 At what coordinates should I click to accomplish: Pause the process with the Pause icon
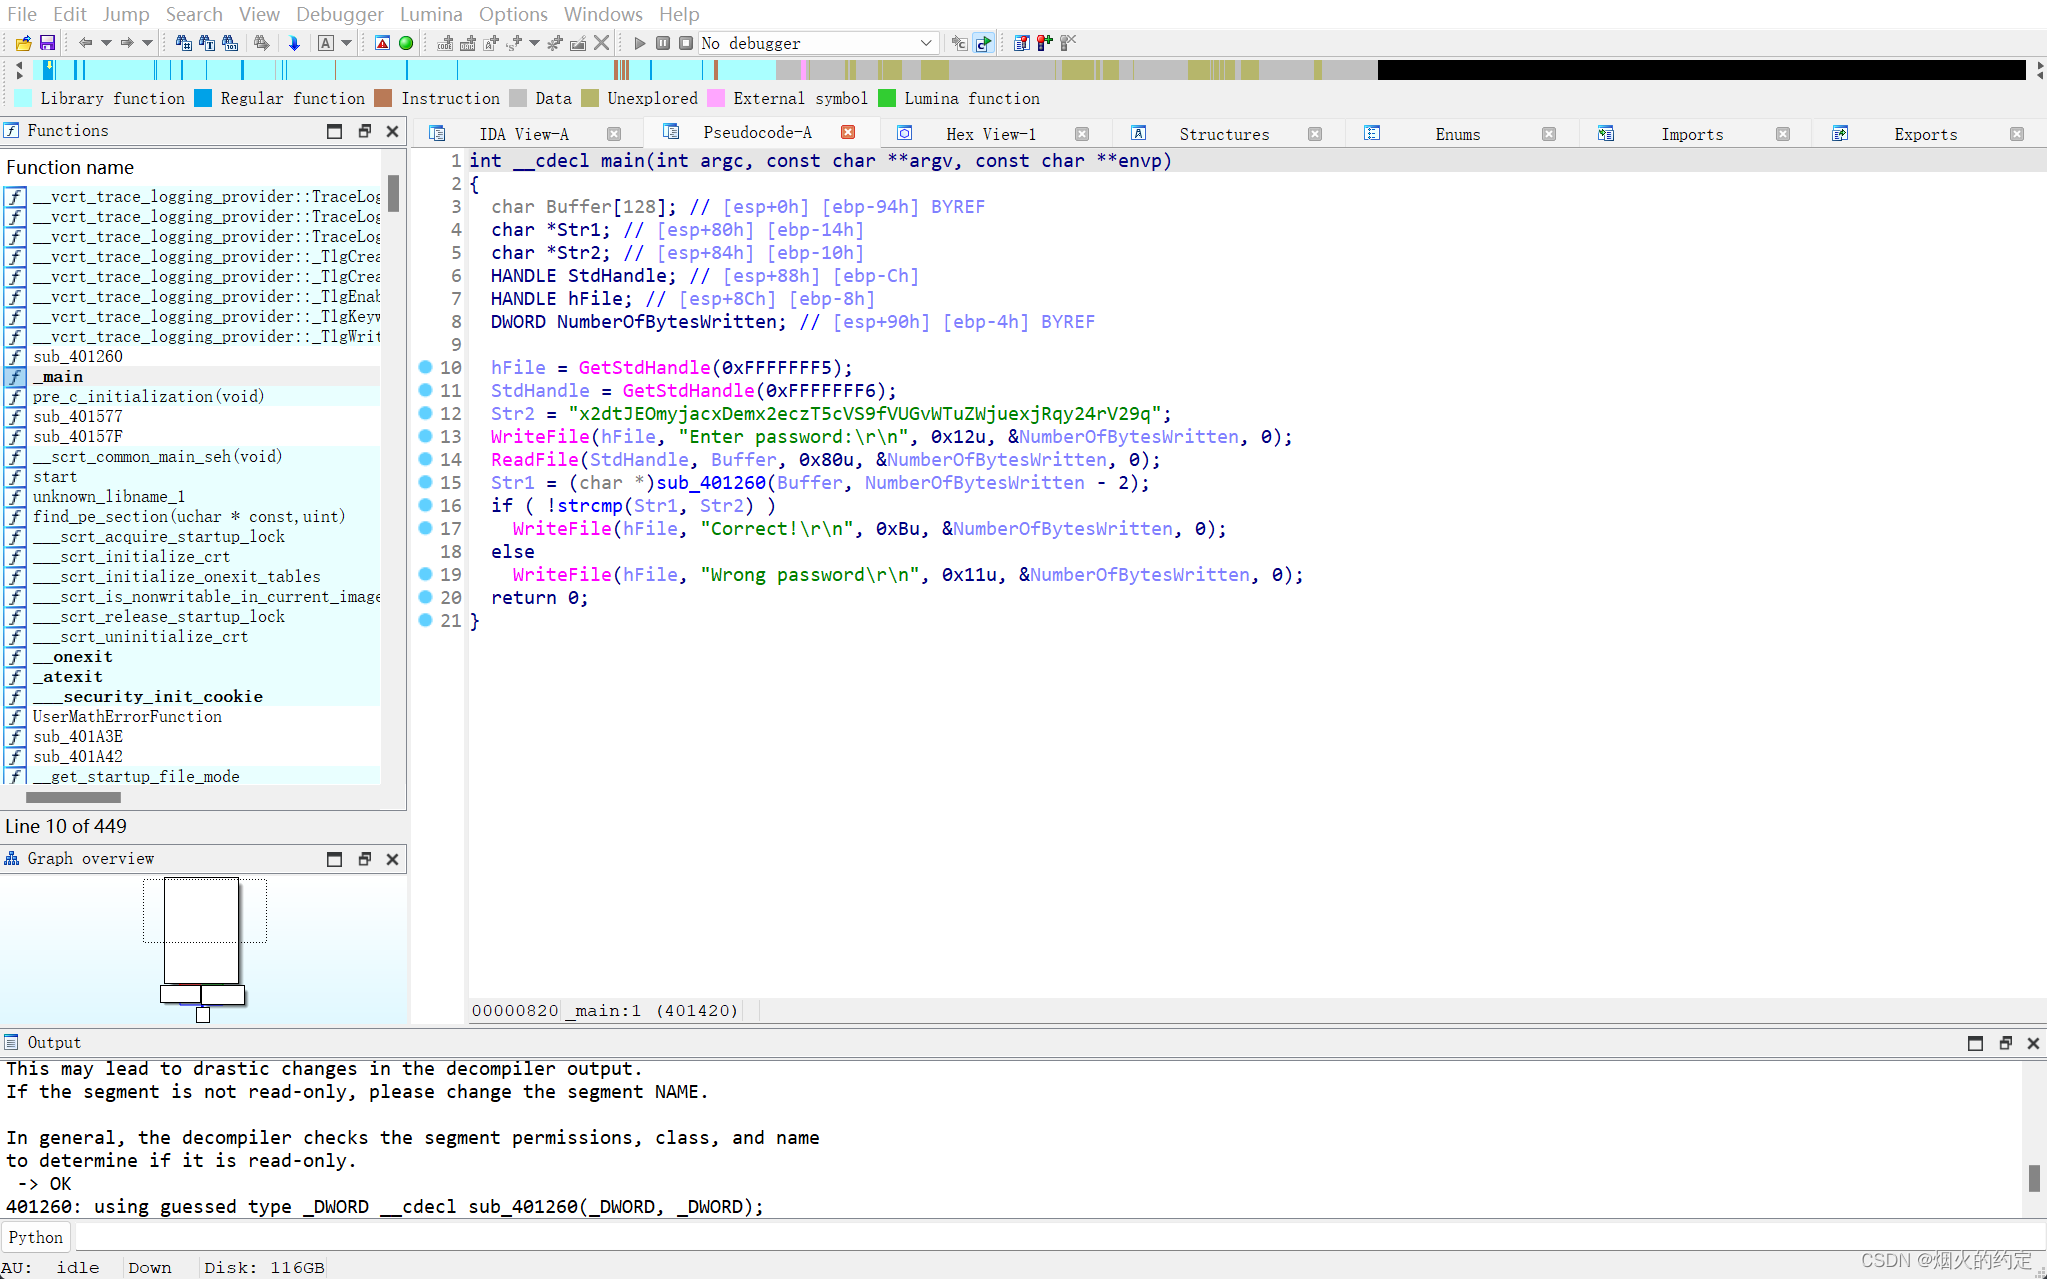[x=663, y=43]
